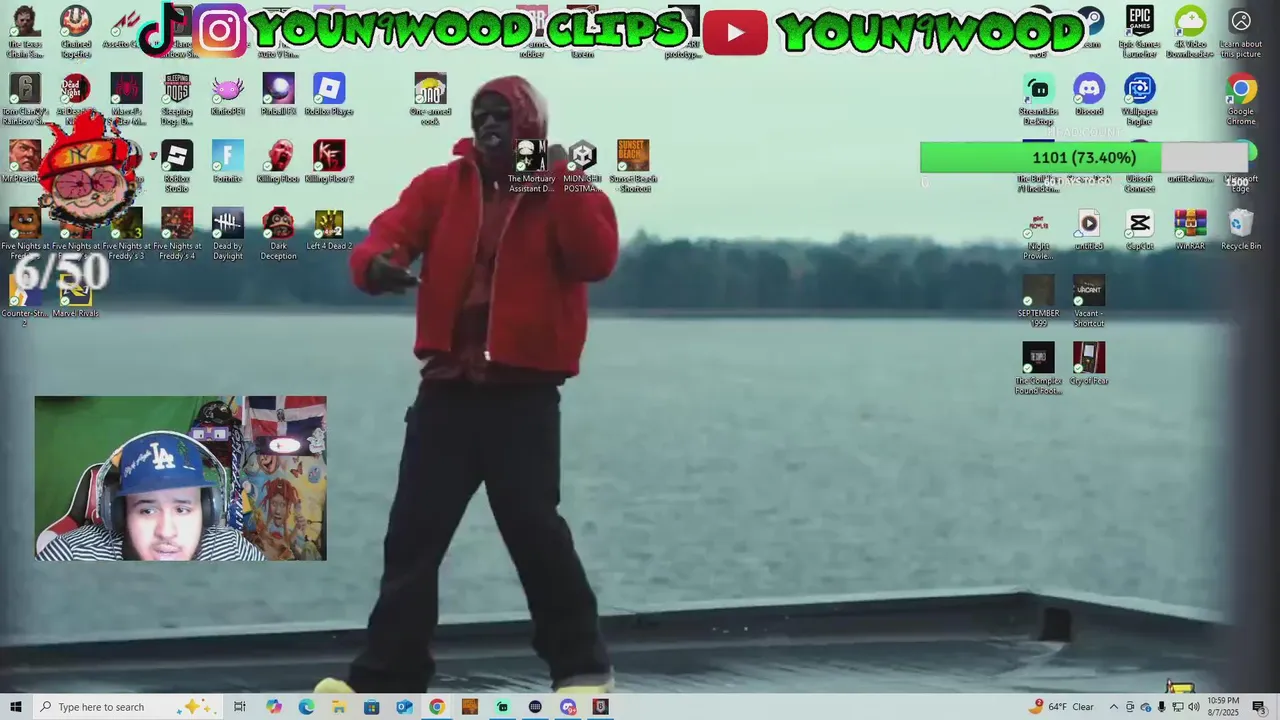Open the WinRAR desktop icon
Screen dimensions: 1280x720
coord(1190,229)
